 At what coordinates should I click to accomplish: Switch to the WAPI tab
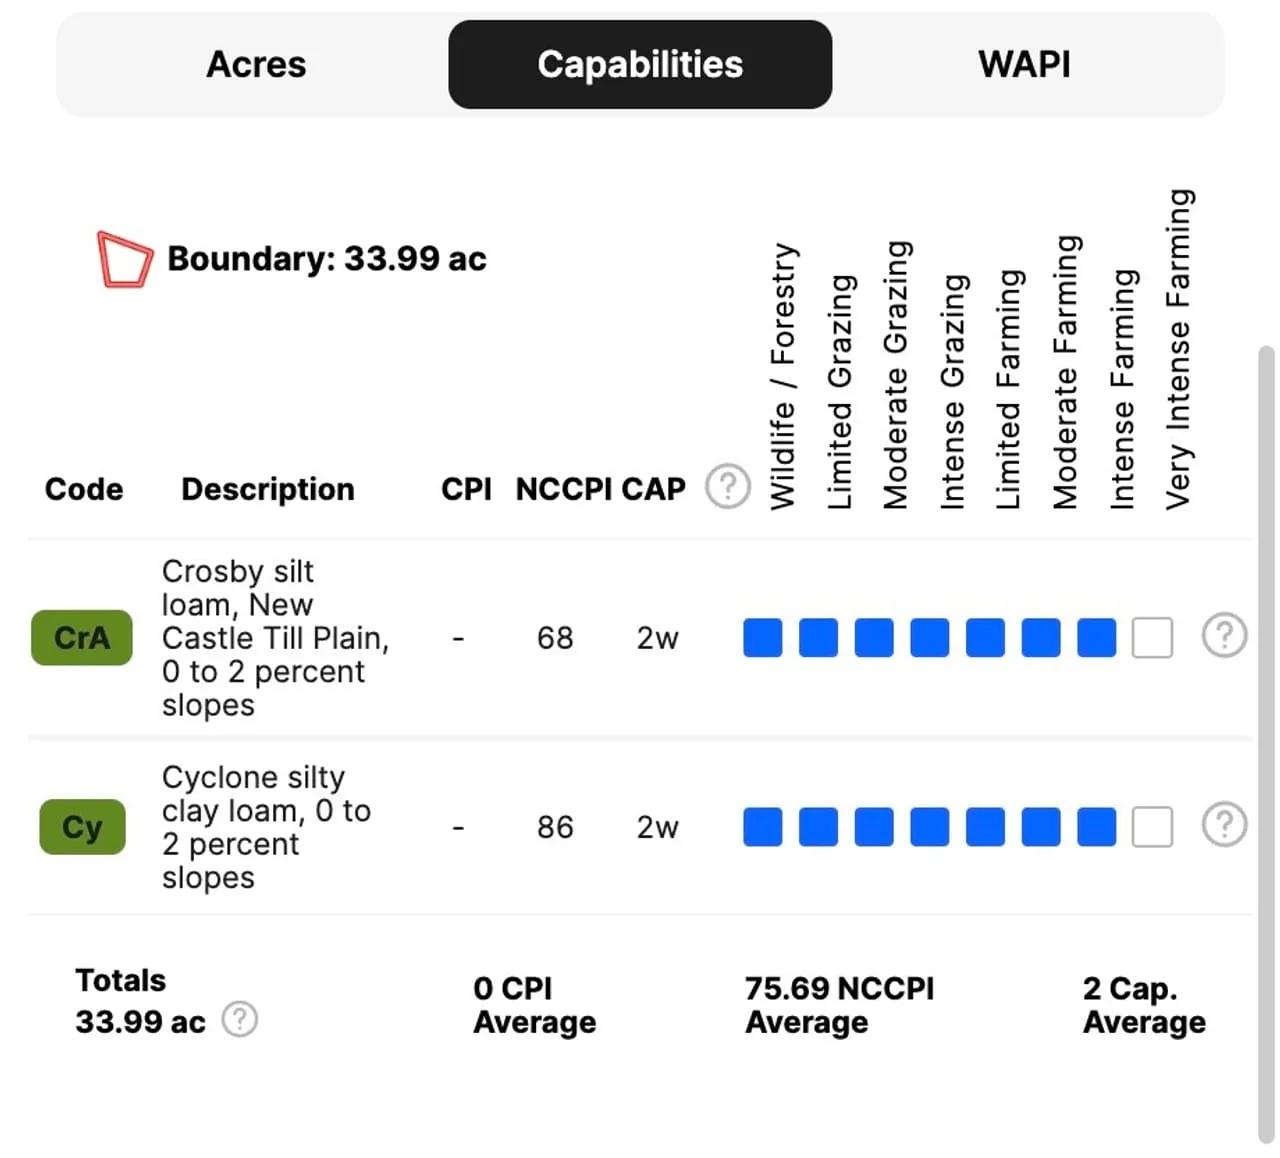[x=1024, y=65]
